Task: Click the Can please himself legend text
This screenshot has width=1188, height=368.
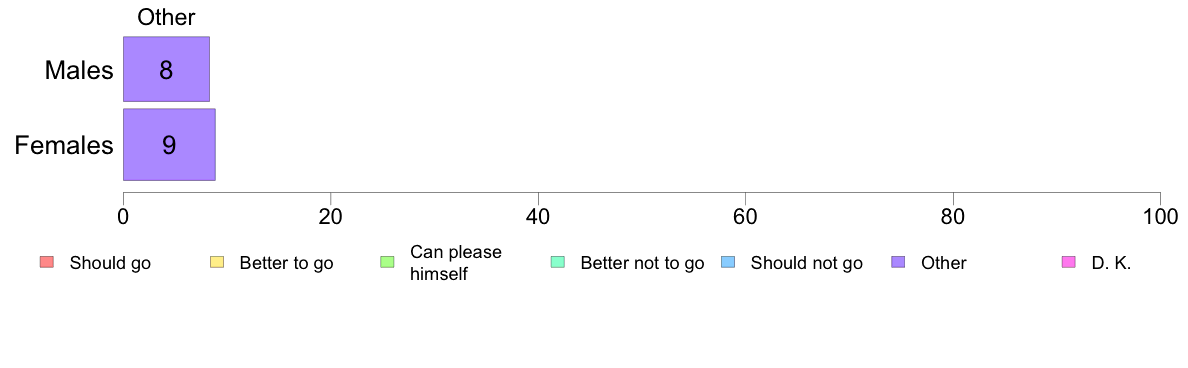Action: [x=455, y=263]
